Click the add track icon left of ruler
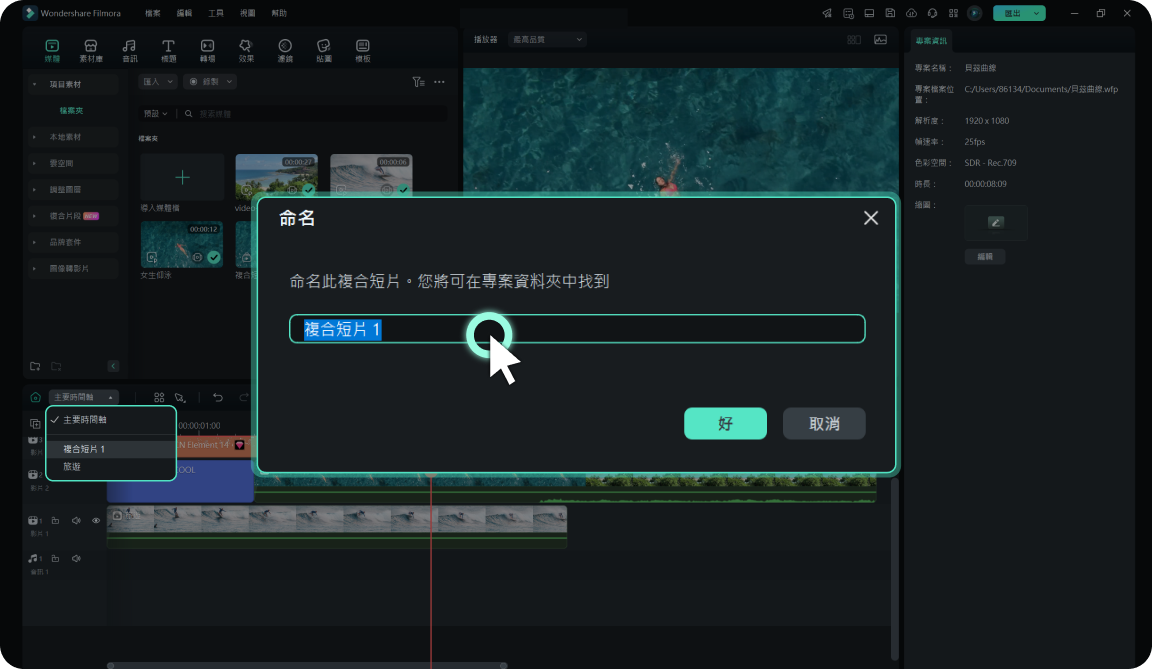The height and width of the screenshot is (669, 1152). tap(35, 424)
